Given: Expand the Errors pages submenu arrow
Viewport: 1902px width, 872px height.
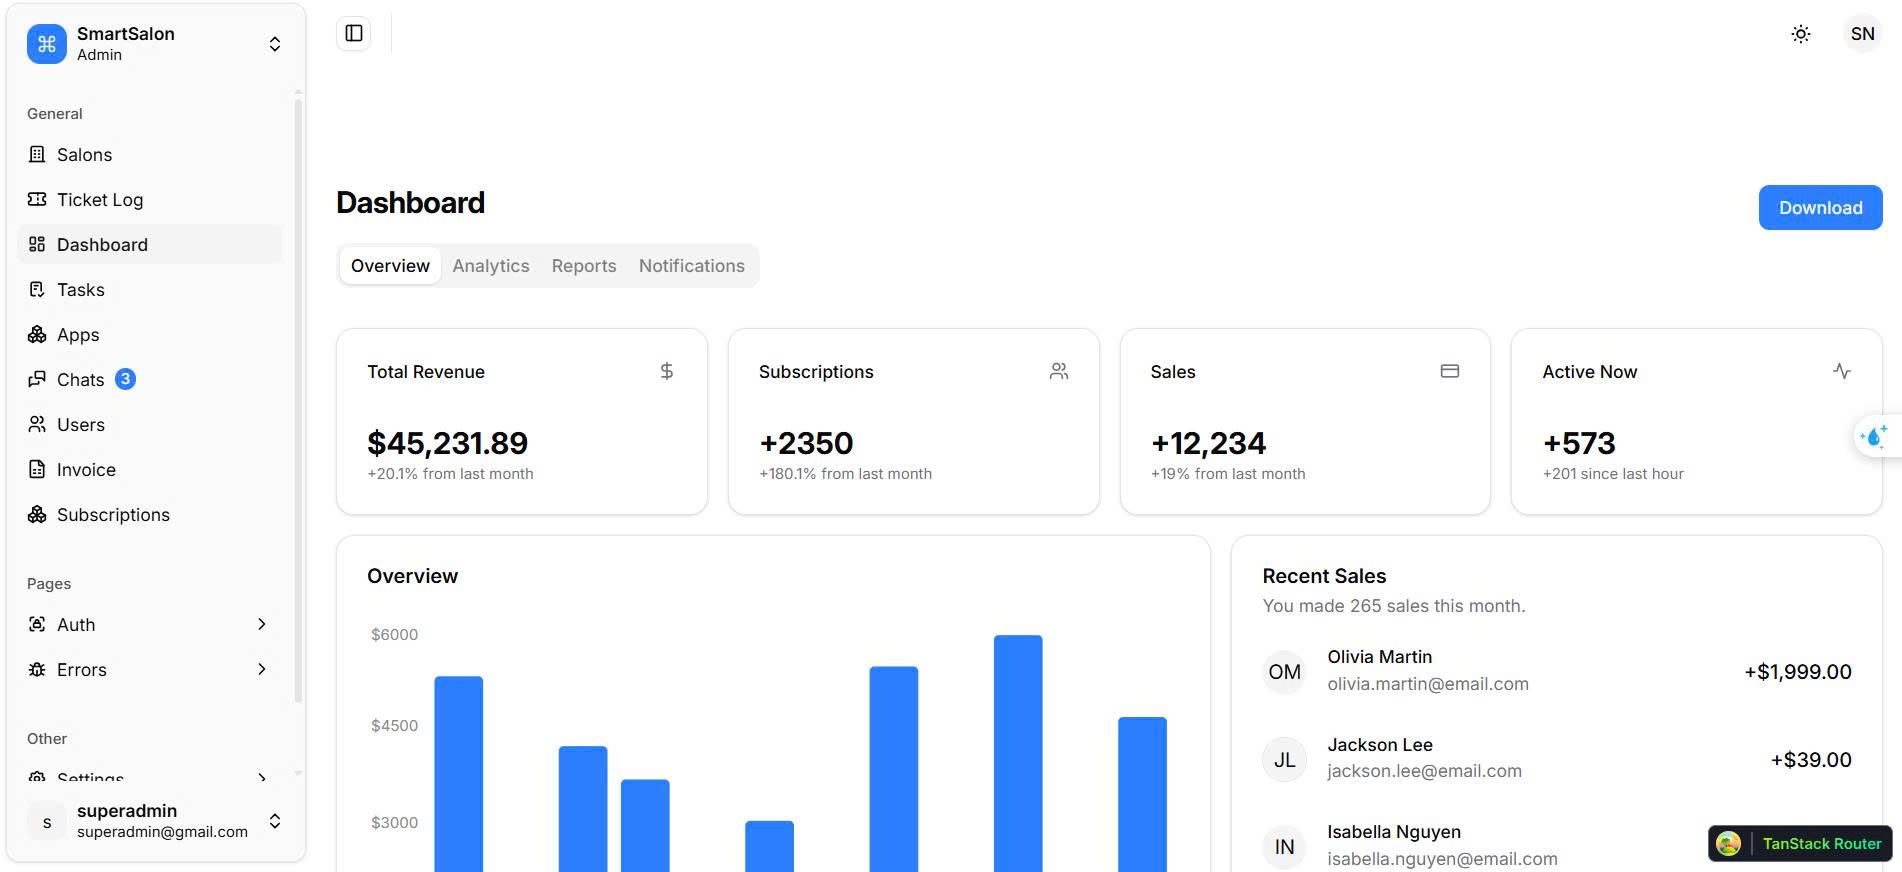Looking at the screenshot, I should point(262,669).
